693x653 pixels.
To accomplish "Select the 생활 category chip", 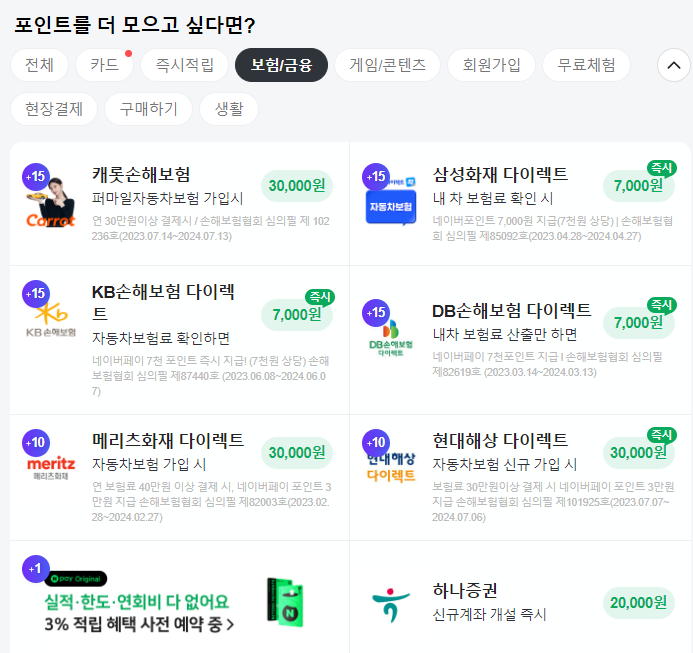I will click(x=229, y=109).
